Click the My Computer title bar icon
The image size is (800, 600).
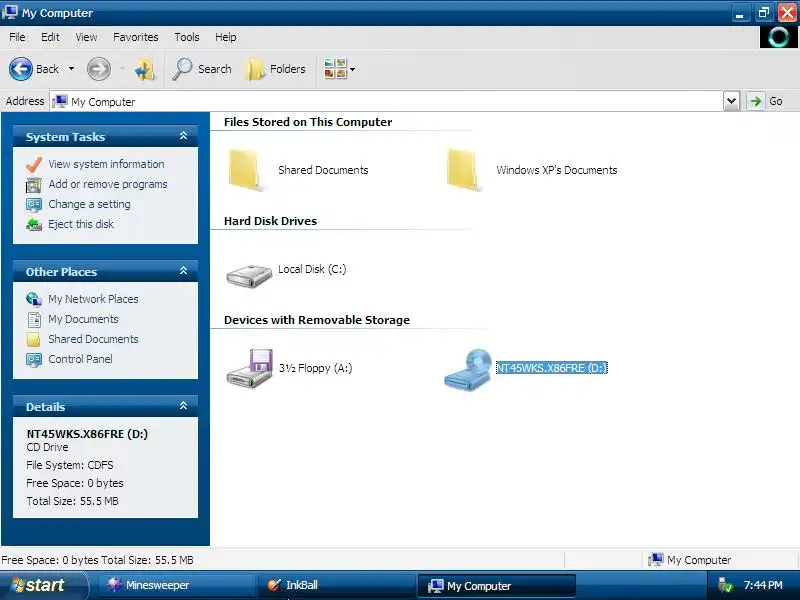pyautogui.click(x=10, y=12)
